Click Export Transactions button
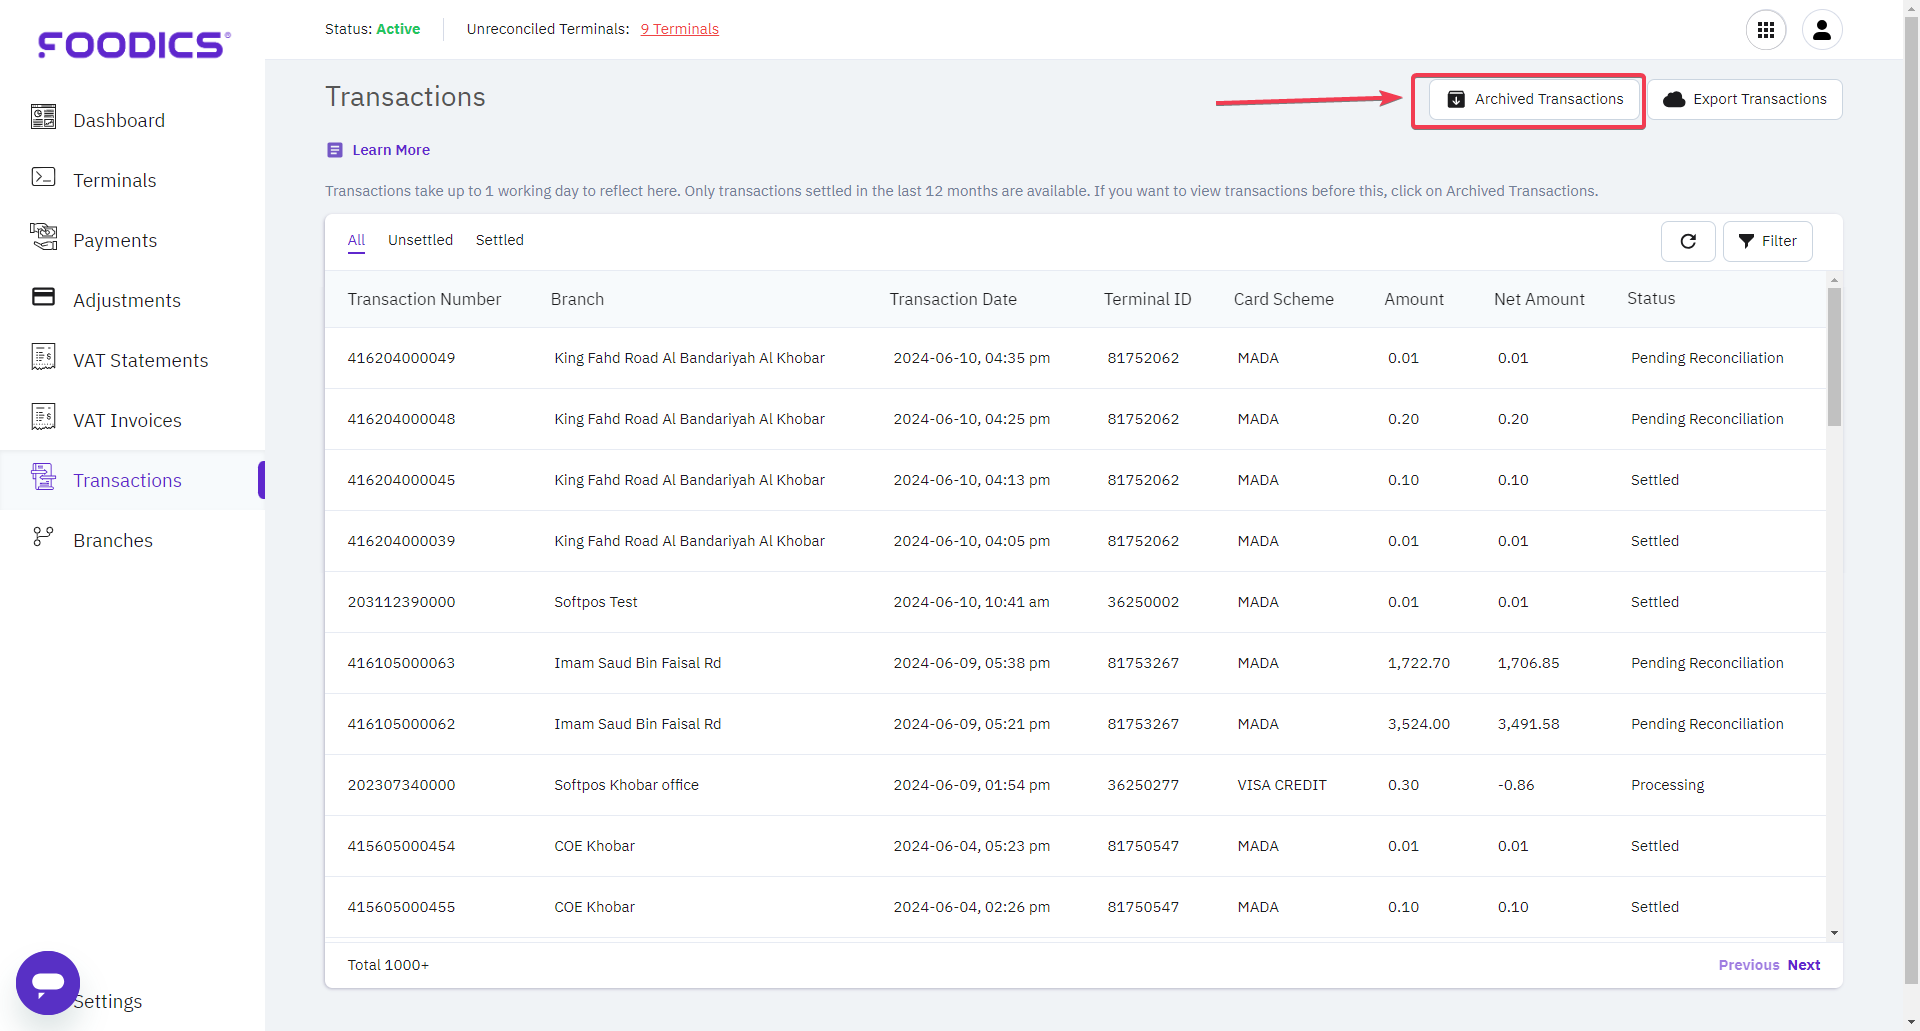Viewport: 1920px width, 1031px height. click(1745, 99)
